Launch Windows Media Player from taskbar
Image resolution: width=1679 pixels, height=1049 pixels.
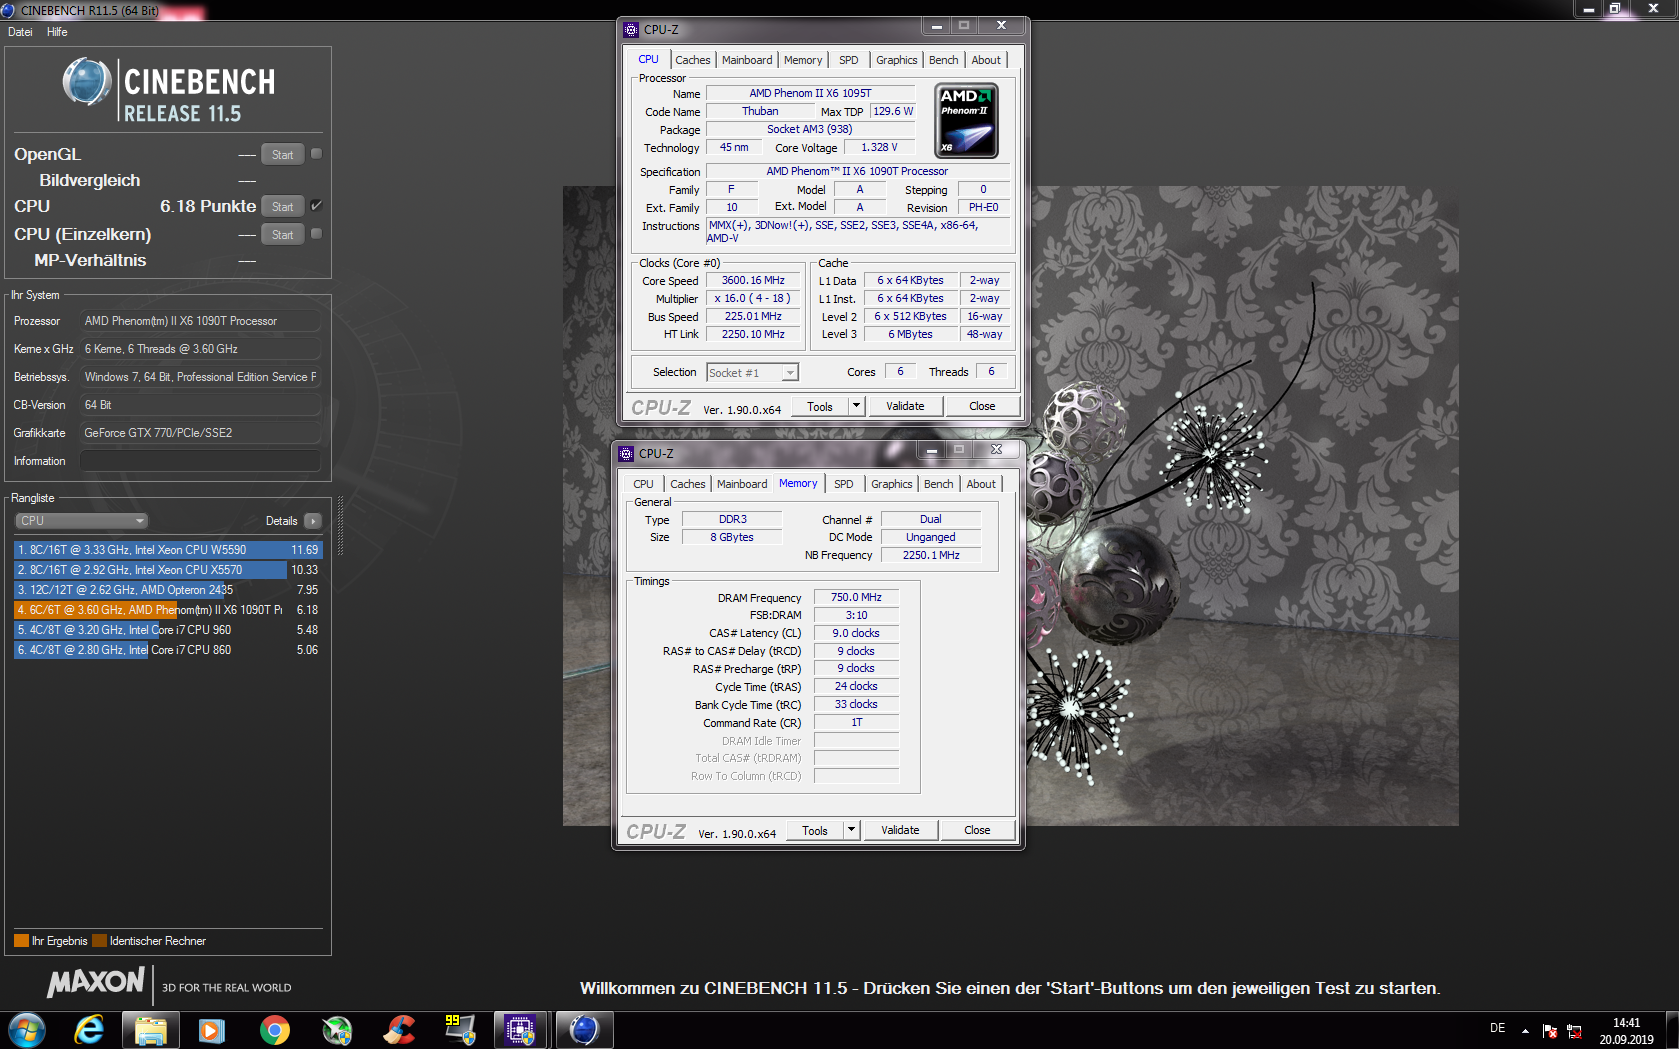[212, 1029]
